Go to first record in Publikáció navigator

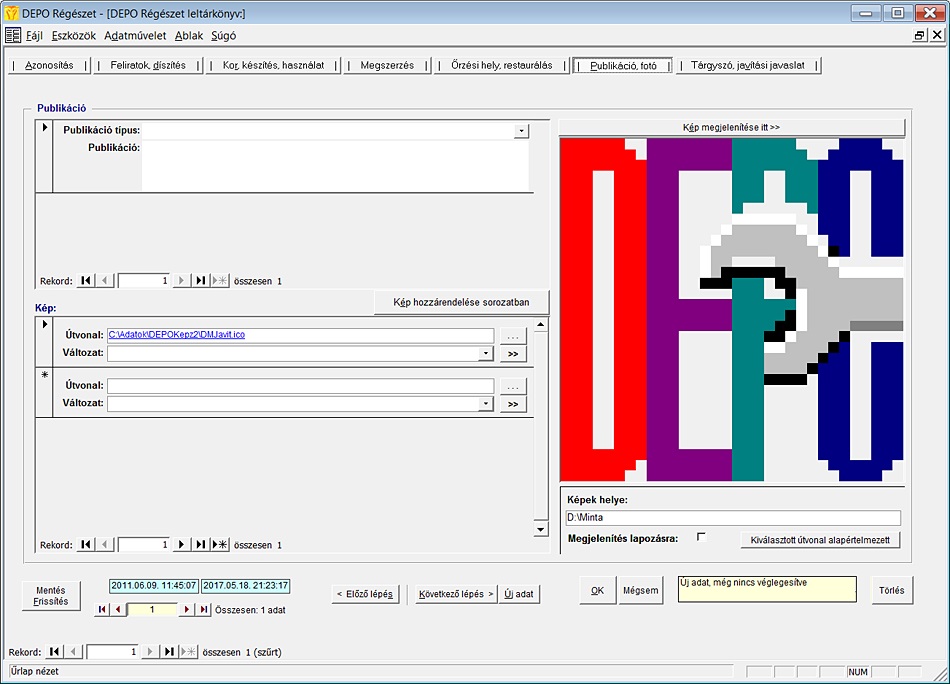click(x=87, y=281)
